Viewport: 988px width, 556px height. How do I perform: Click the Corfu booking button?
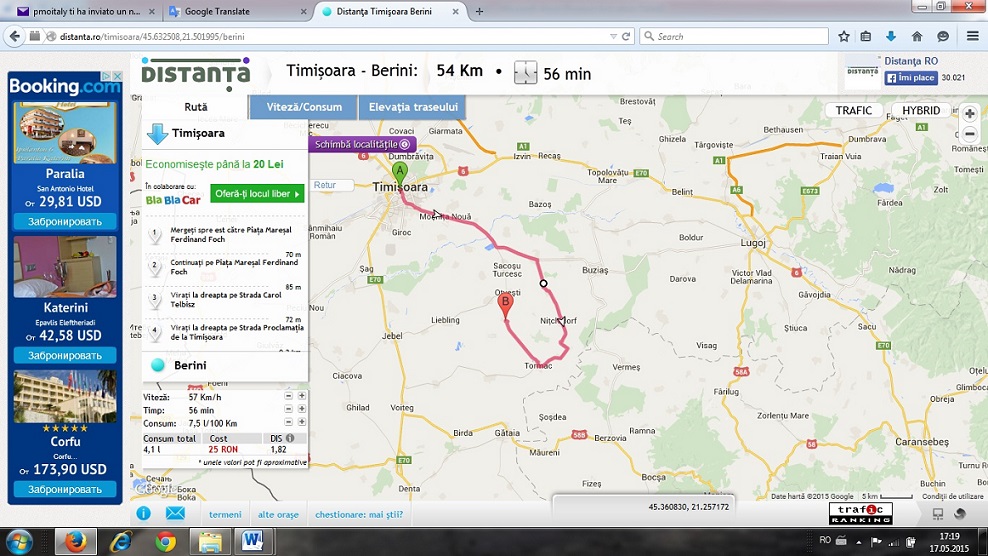coord(64,489)
